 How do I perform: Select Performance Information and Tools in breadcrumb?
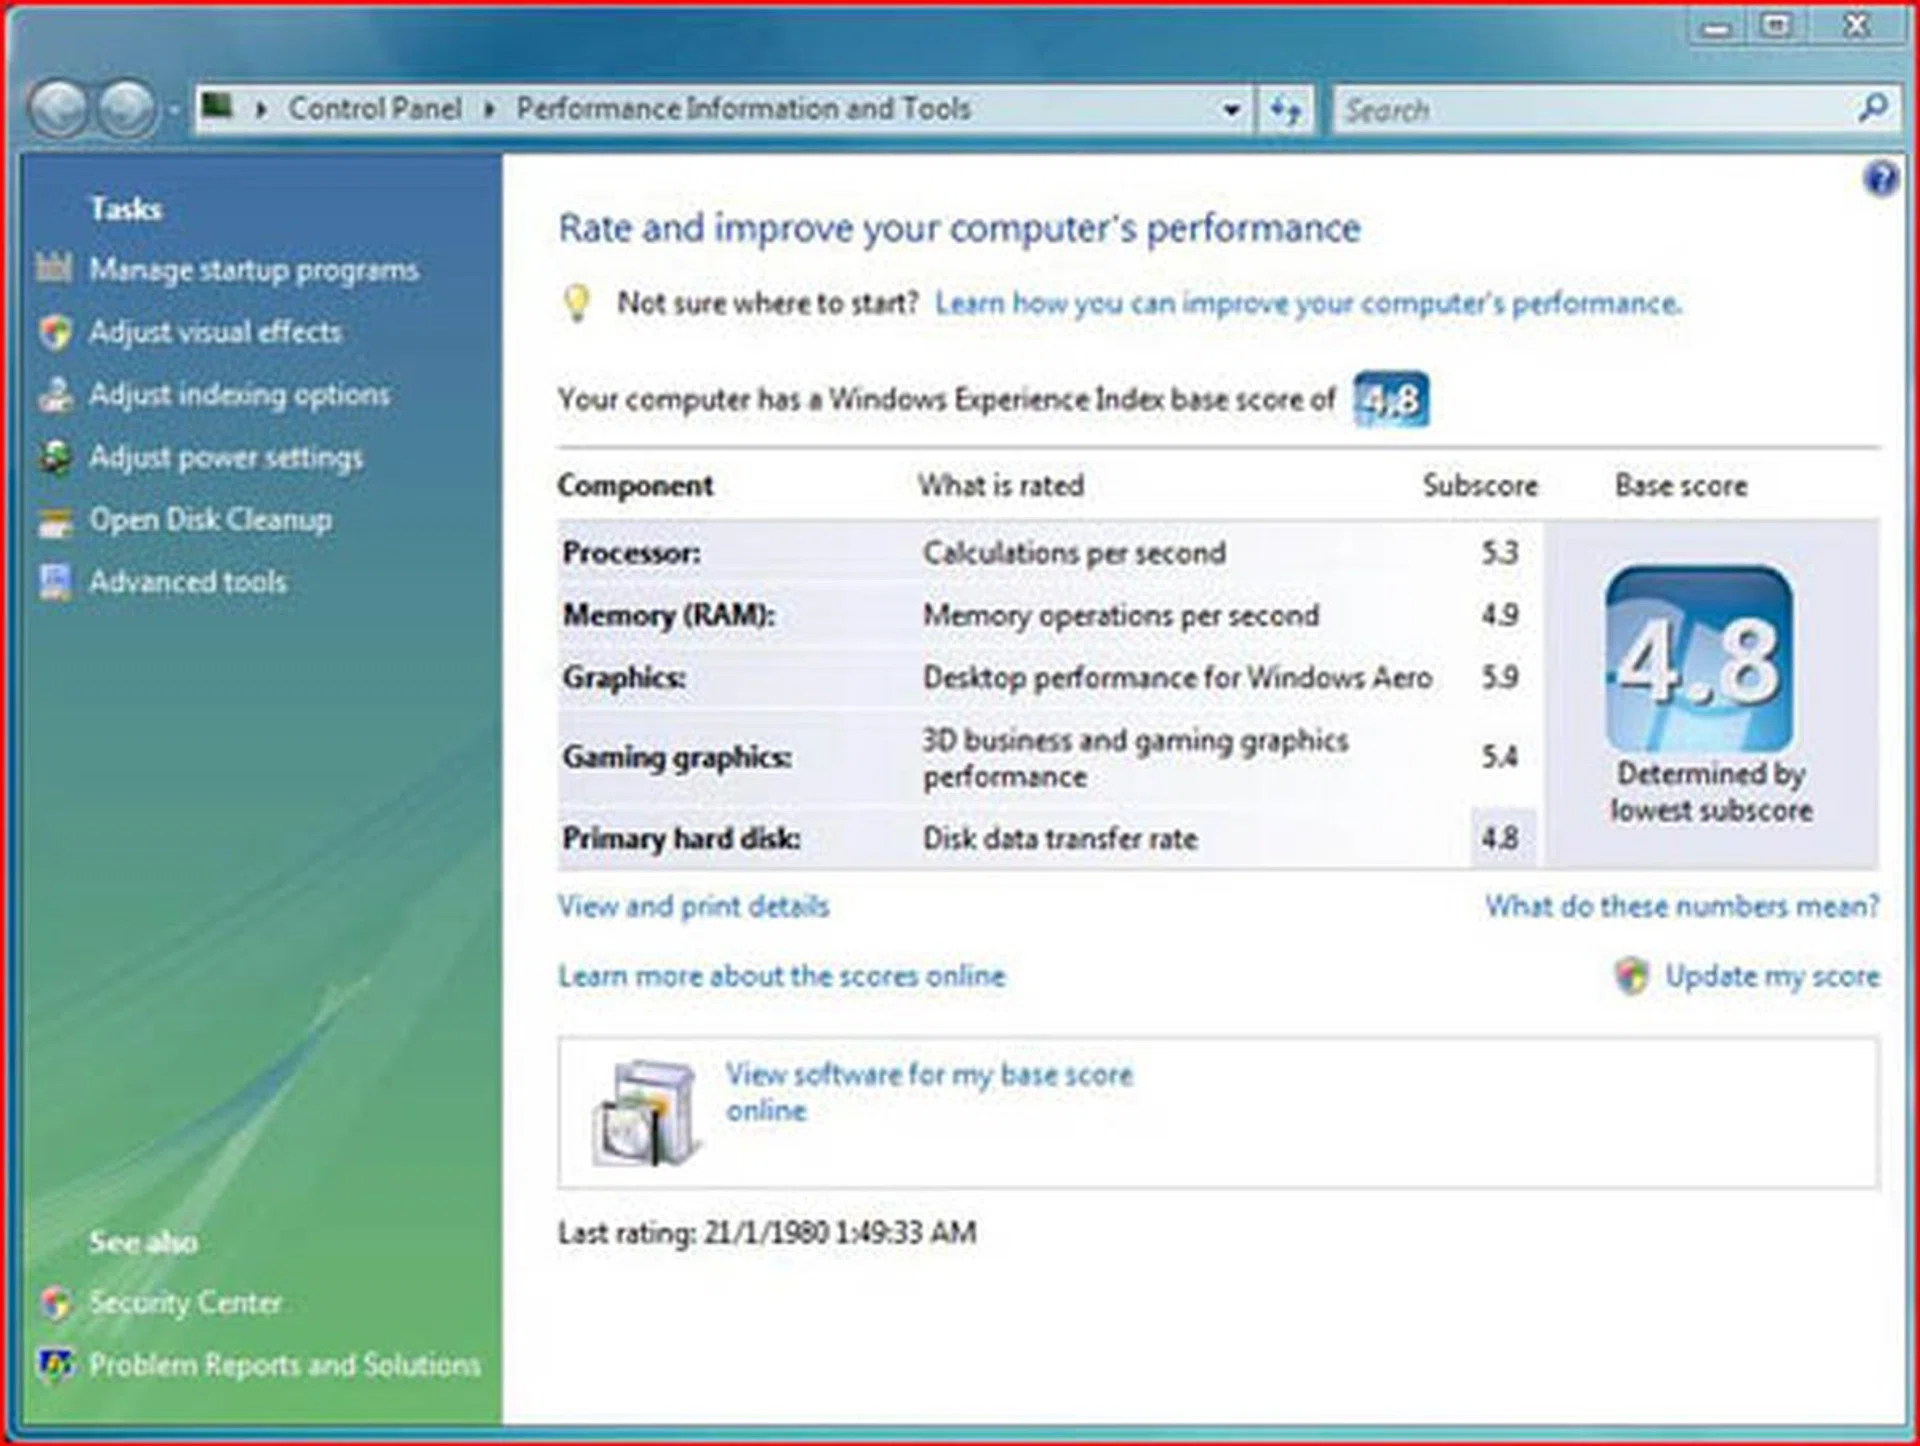click(742, 109)
